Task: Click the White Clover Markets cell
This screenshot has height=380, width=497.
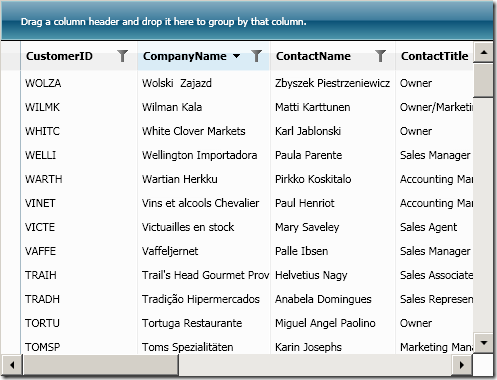Action: tap(204, 131)
